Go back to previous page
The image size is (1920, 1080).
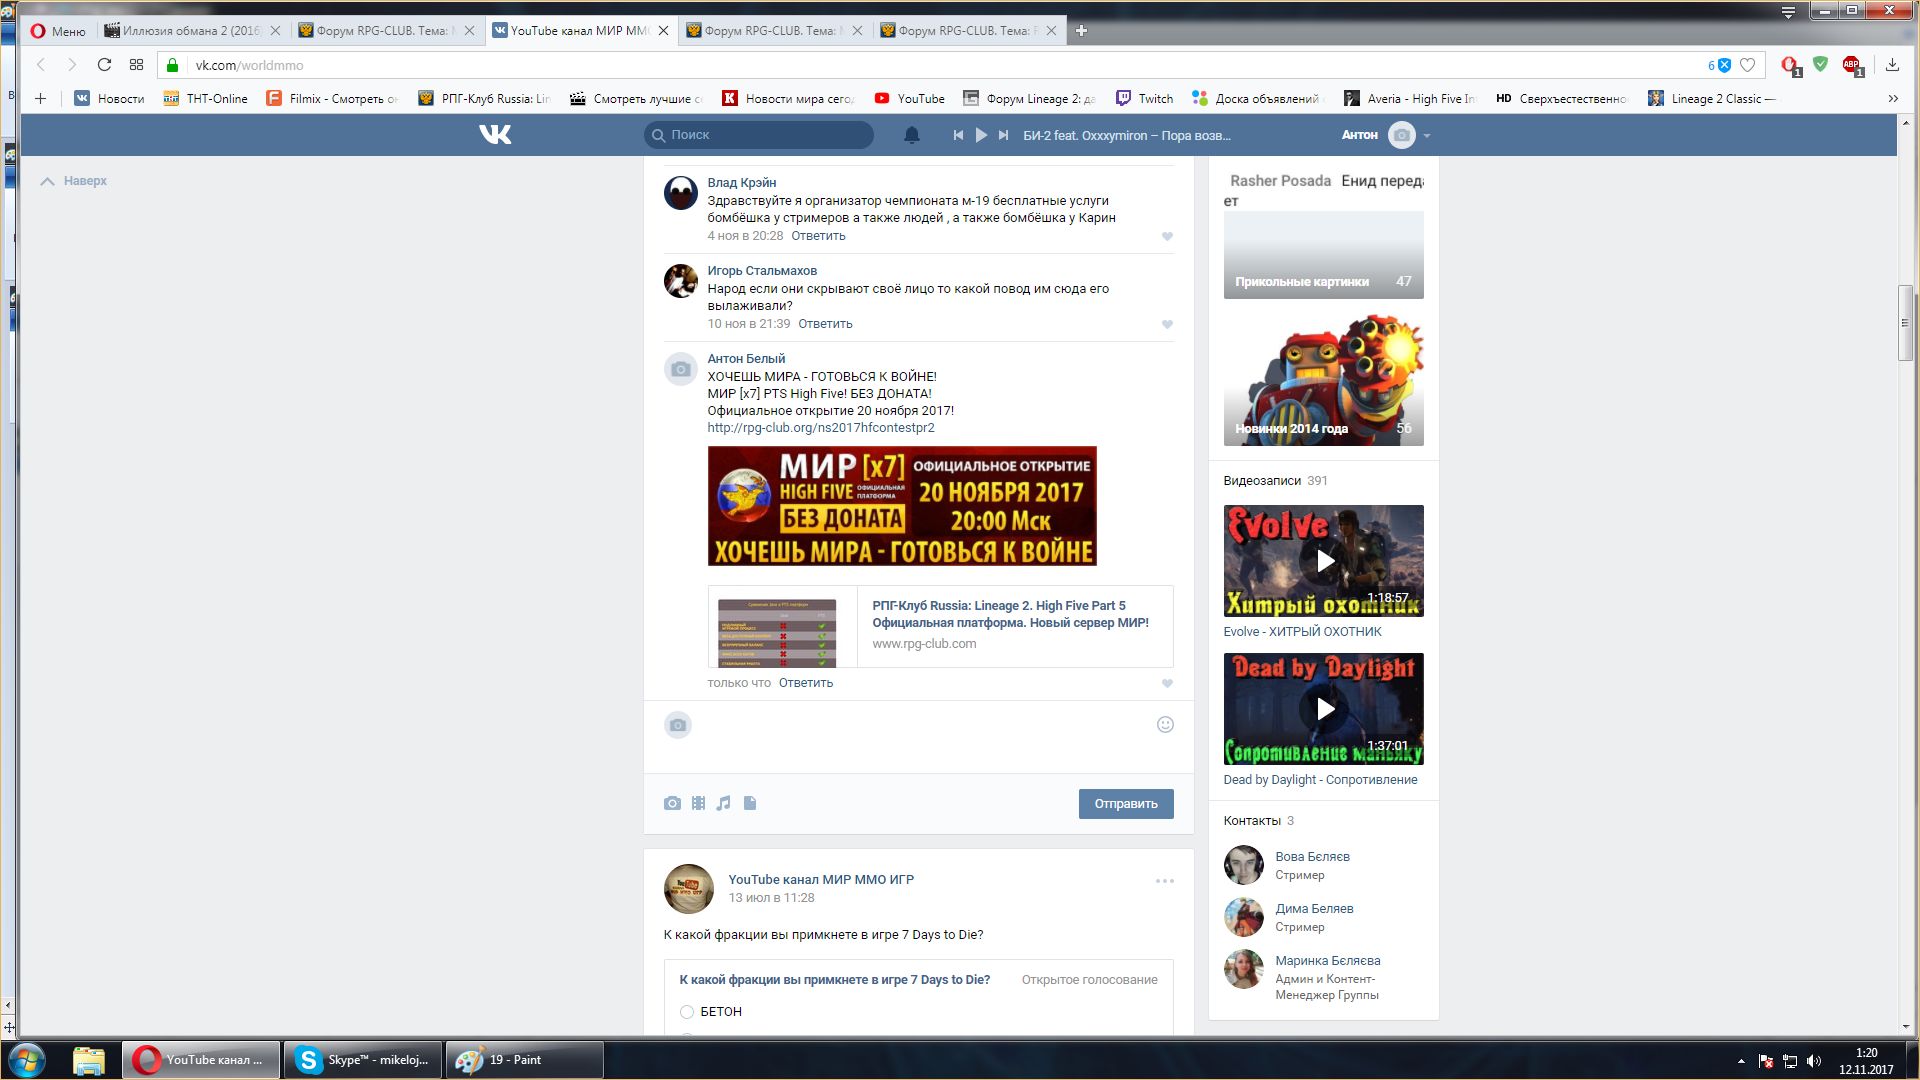(41, 65)
